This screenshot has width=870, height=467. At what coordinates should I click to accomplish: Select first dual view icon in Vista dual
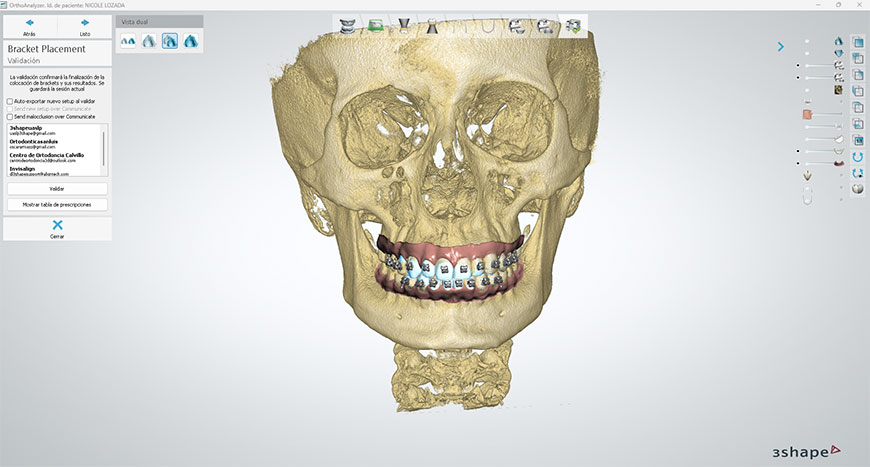point(128,41)
